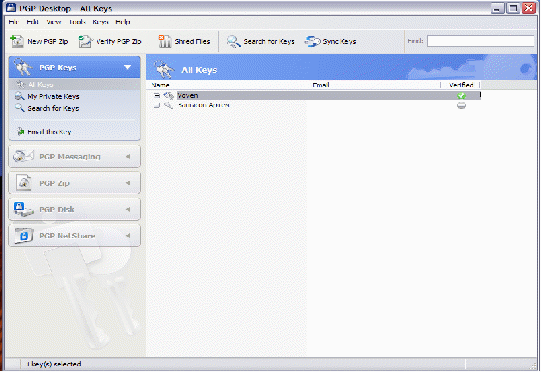Click the key icon in second key row

(168, 105)
